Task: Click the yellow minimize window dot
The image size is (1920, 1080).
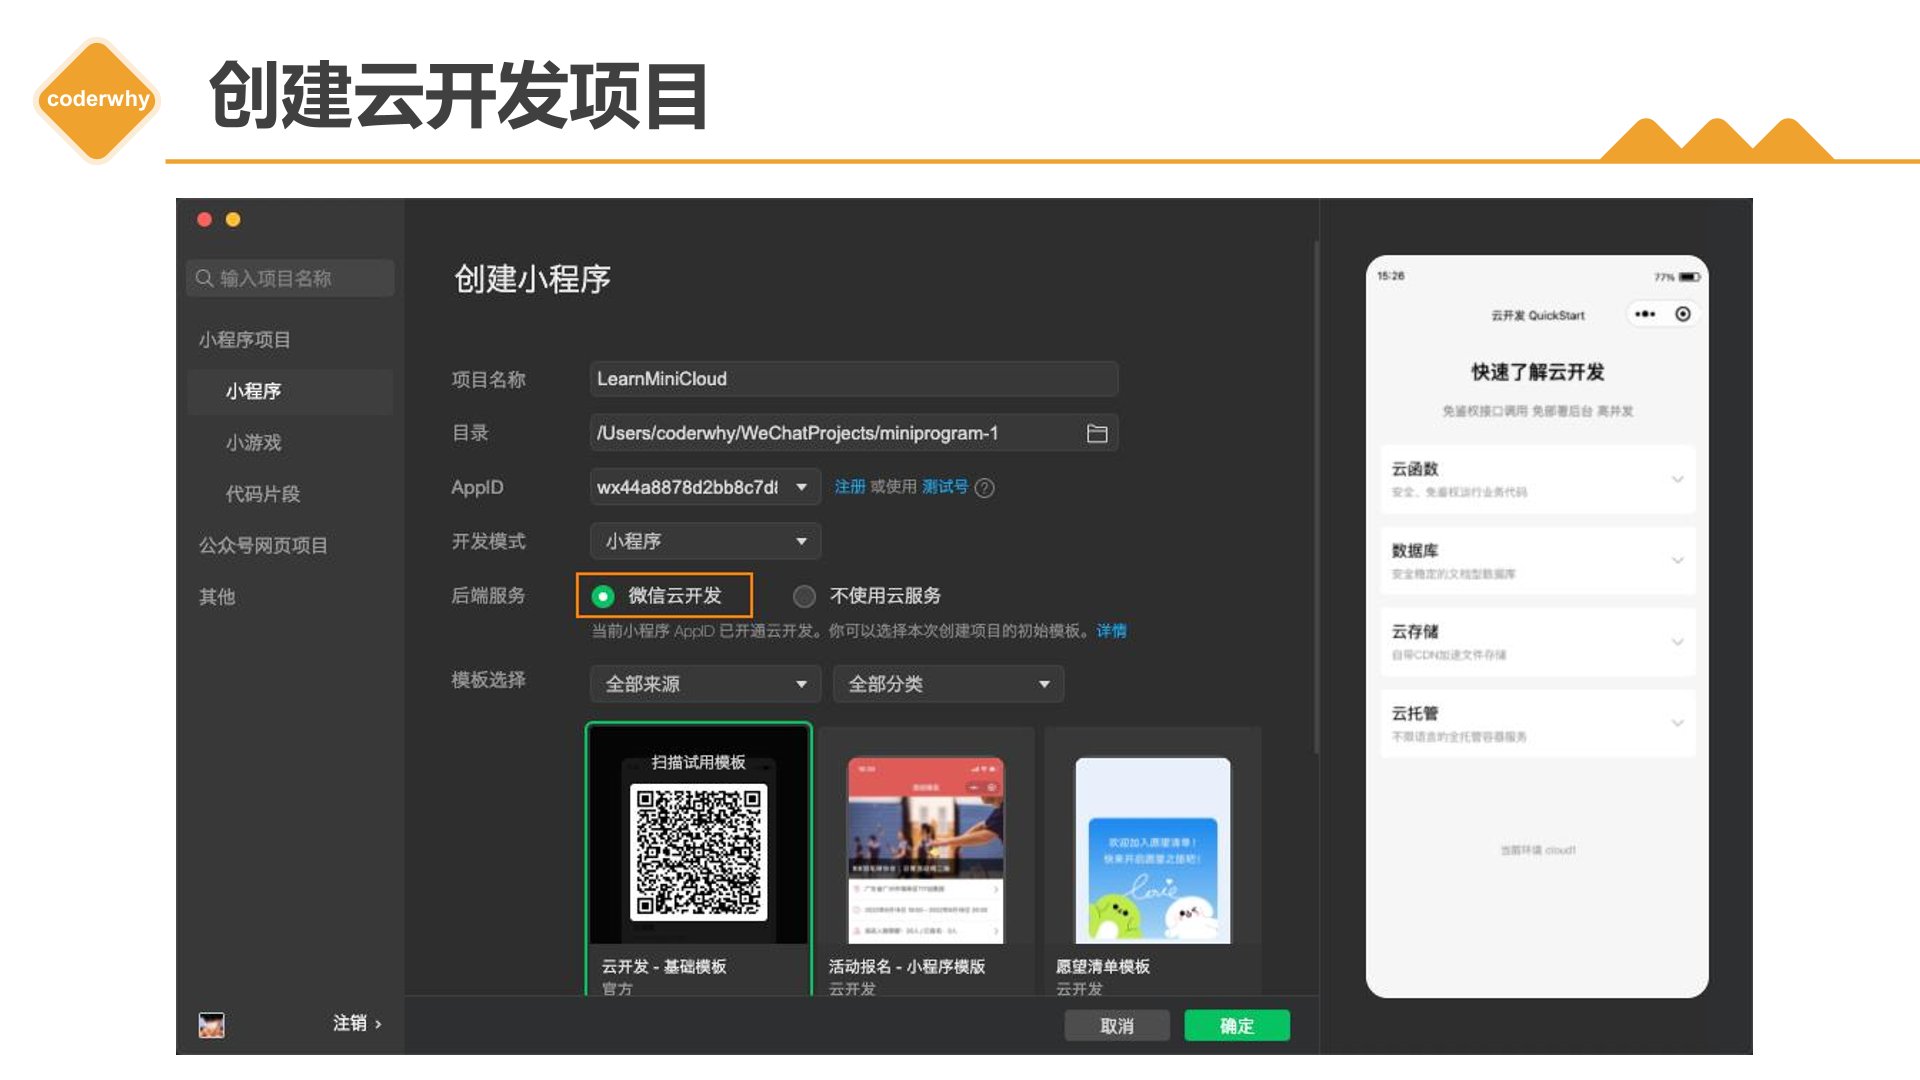Action: pos(233,219)
